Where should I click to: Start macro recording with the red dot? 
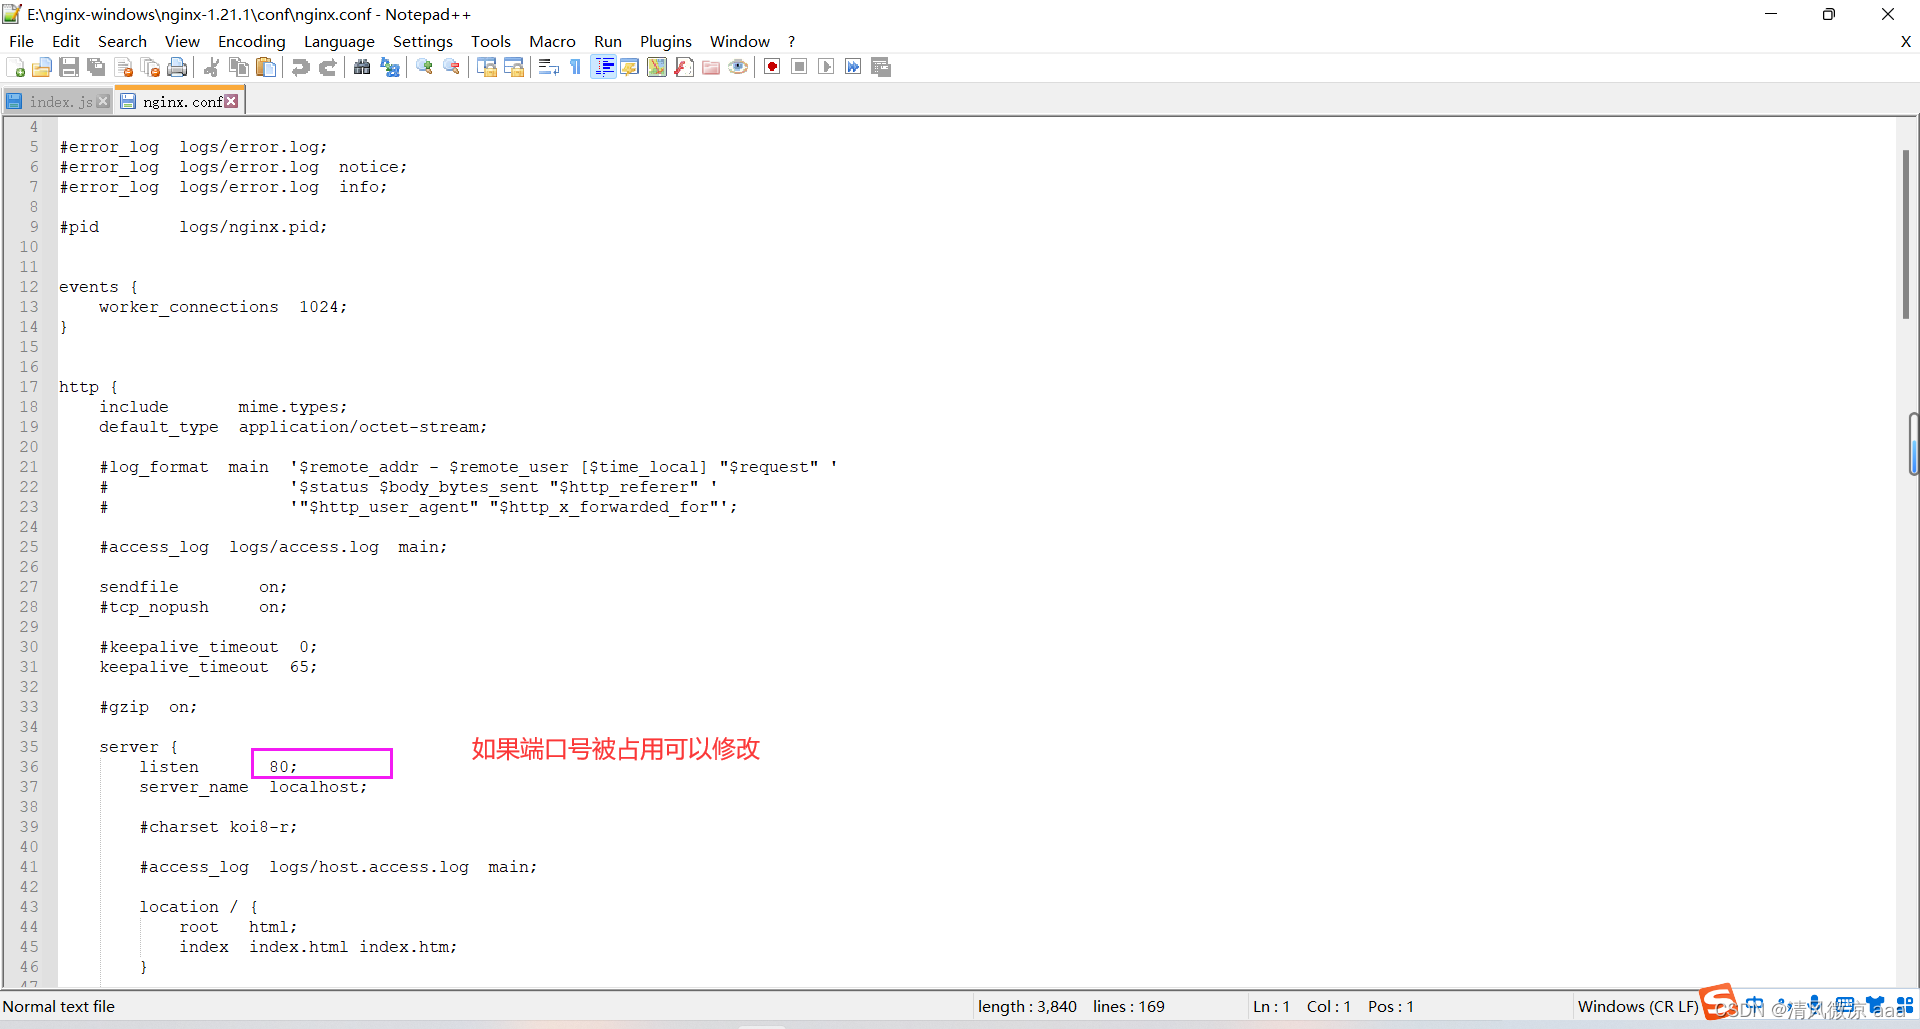tap(772, 67)
